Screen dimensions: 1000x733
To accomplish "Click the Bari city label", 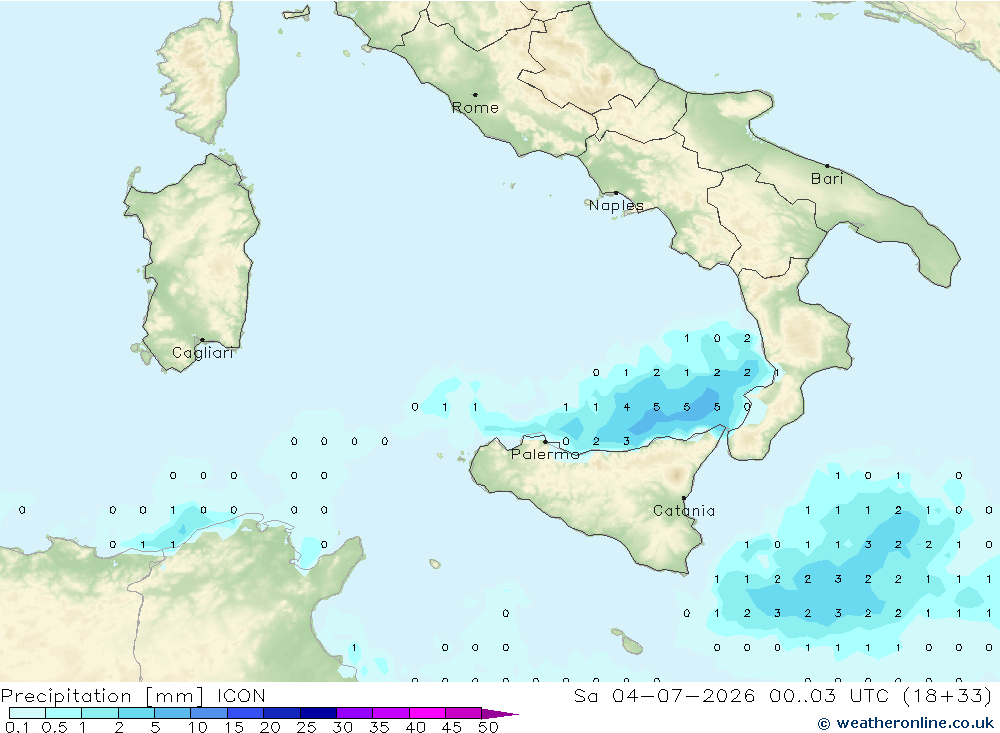I will click(827, 179).
